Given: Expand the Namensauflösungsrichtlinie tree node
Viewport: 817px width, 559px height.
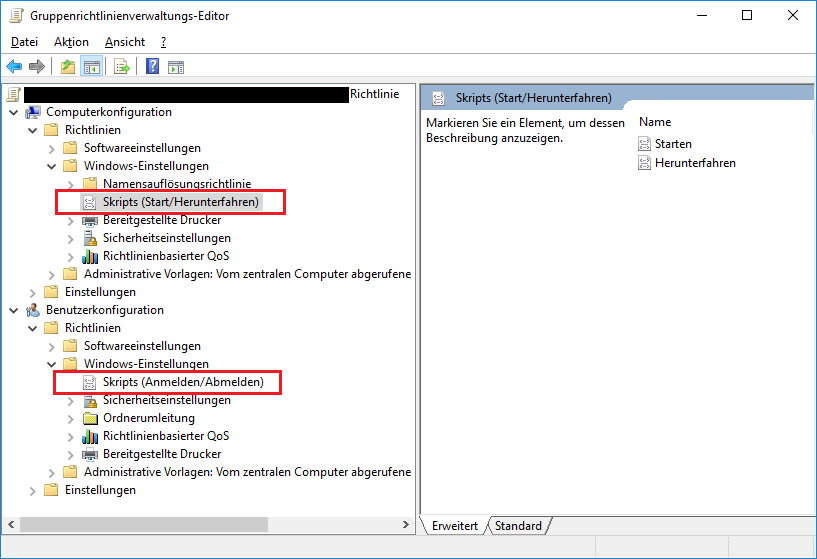Looking at the screenshot, I should [70, 184].
